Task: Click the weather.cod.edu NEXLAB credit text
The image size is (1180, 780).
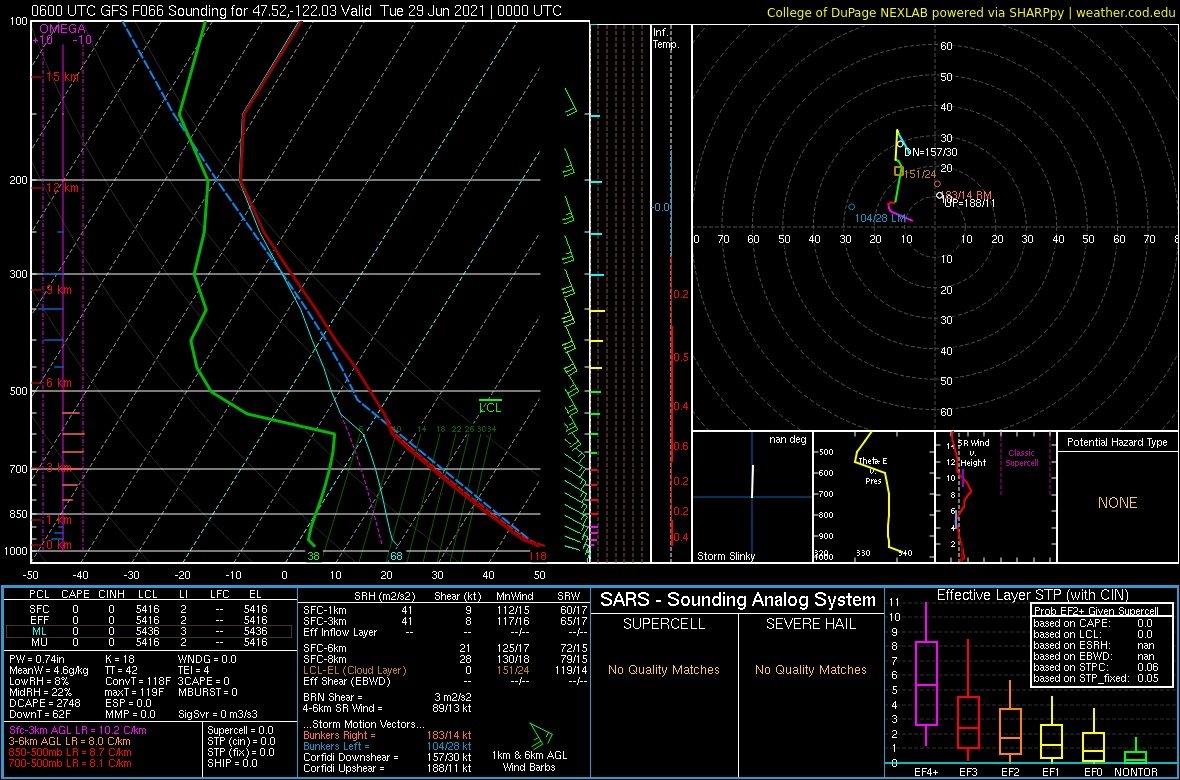Action: coord(972,12)
